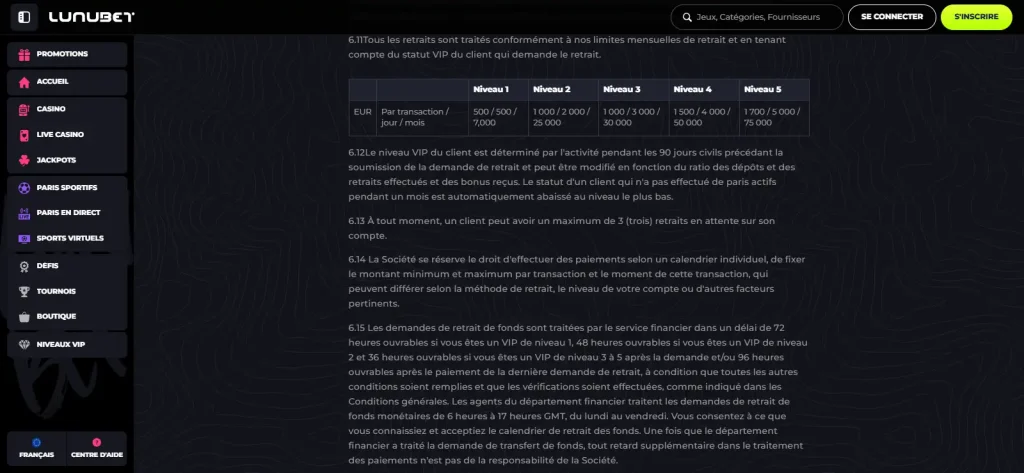Click the Défis medal icon
1024x473 pixels.
[24, 266]
